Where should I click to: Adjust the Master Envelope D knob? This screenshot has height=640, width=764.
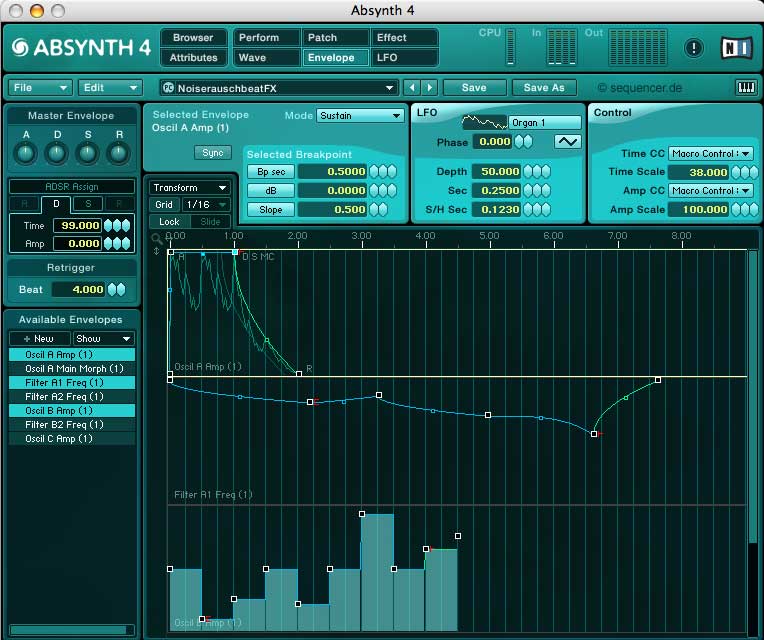coord(57,154)
